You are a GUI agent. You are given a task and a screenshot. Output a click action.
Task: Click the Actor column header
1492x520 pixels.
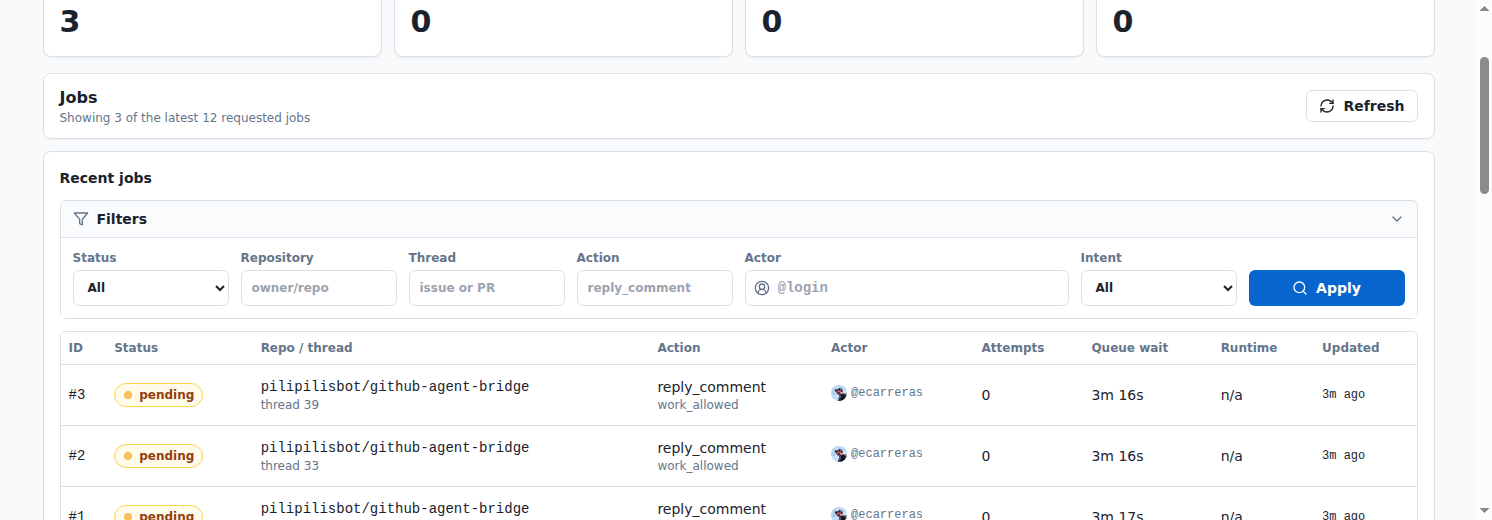pyautogui.click(x=849, y=348)
